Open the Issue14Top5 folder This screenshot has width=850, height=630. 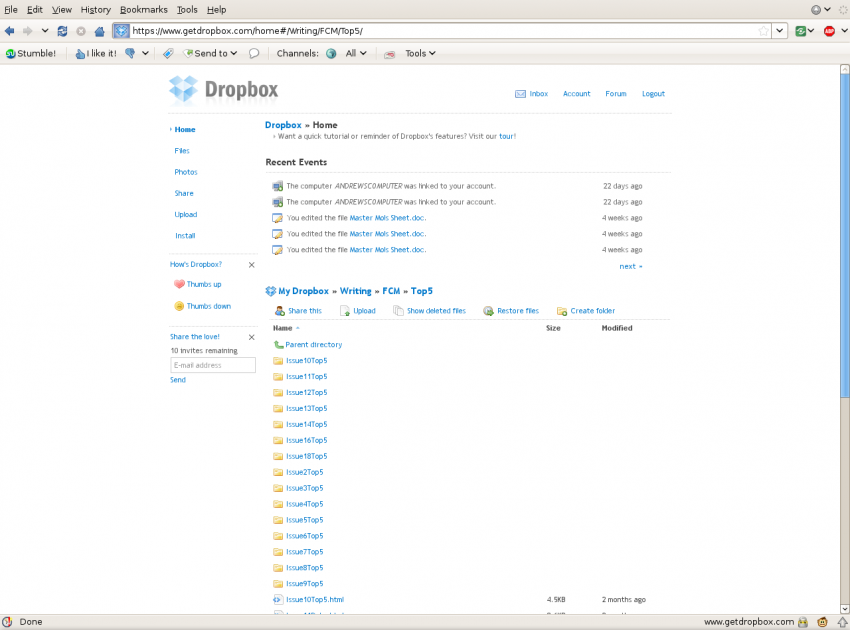coord(307,425)
